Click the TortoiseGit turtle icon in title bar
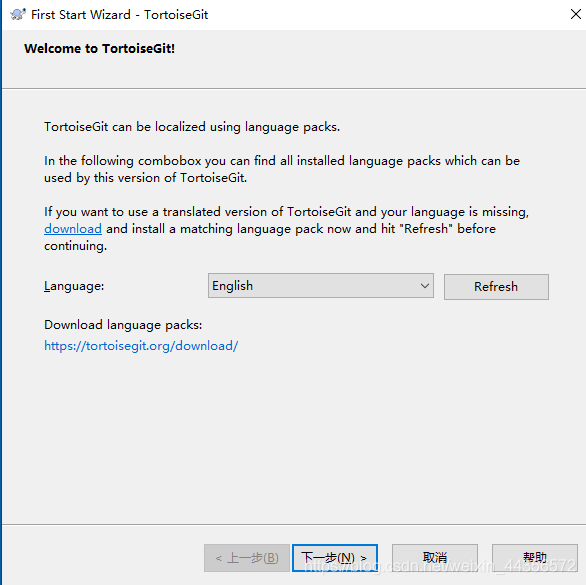 (18, 15)
